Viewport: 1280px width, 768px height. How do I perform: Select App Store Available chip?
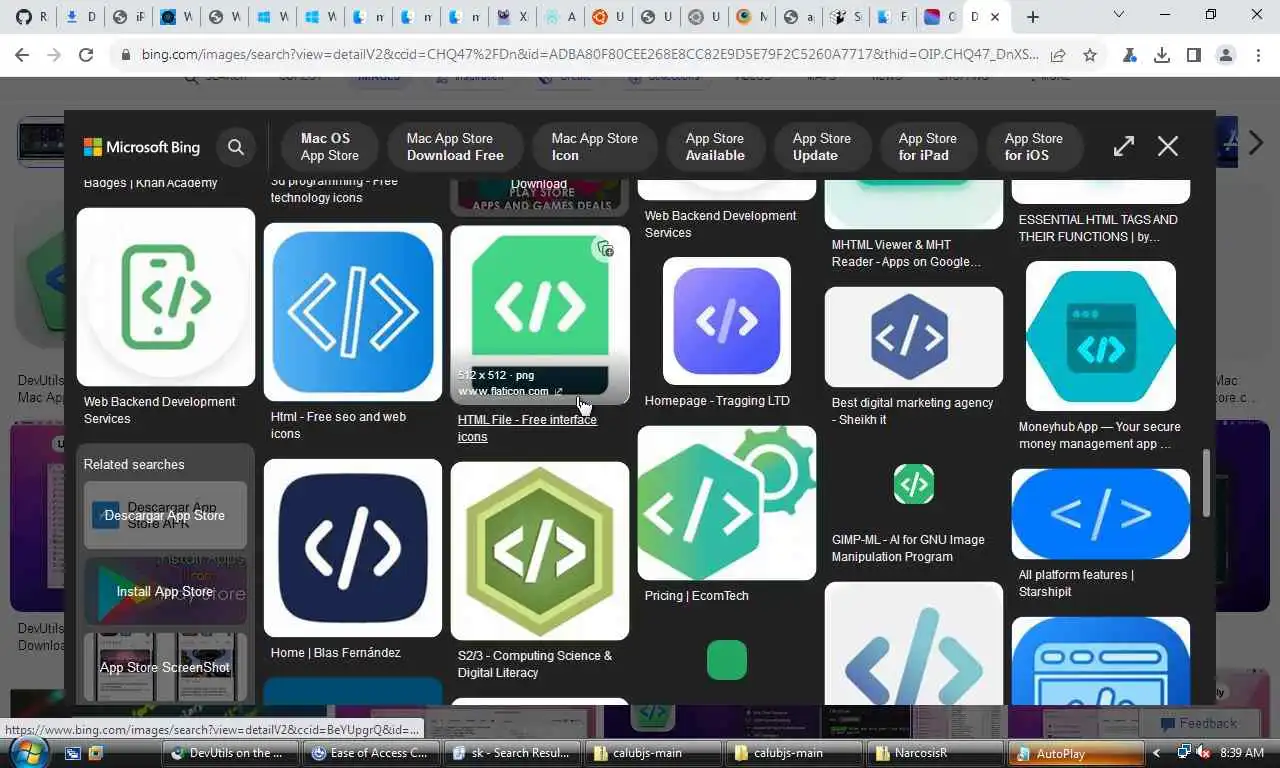tap(715, 147)
